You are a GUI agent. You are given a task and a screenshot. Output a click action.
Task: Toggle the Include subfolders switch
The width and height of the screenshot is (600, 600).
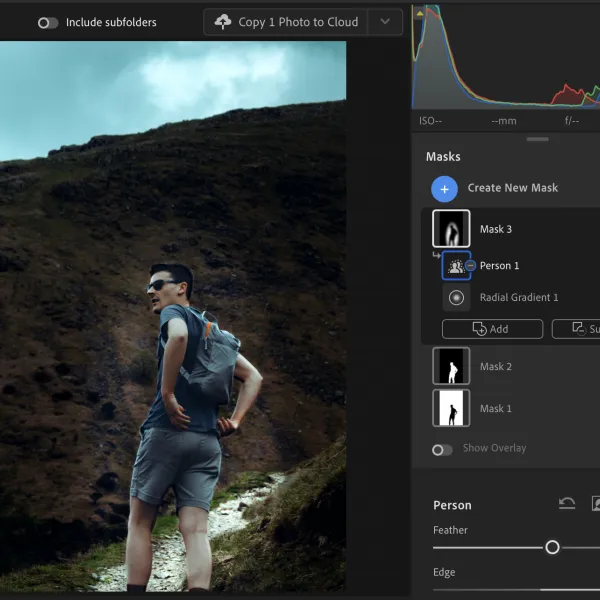point(48,23)
